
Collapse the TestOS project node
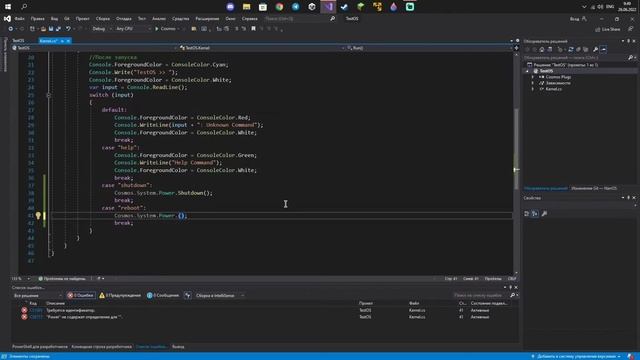tap(527, 71)
